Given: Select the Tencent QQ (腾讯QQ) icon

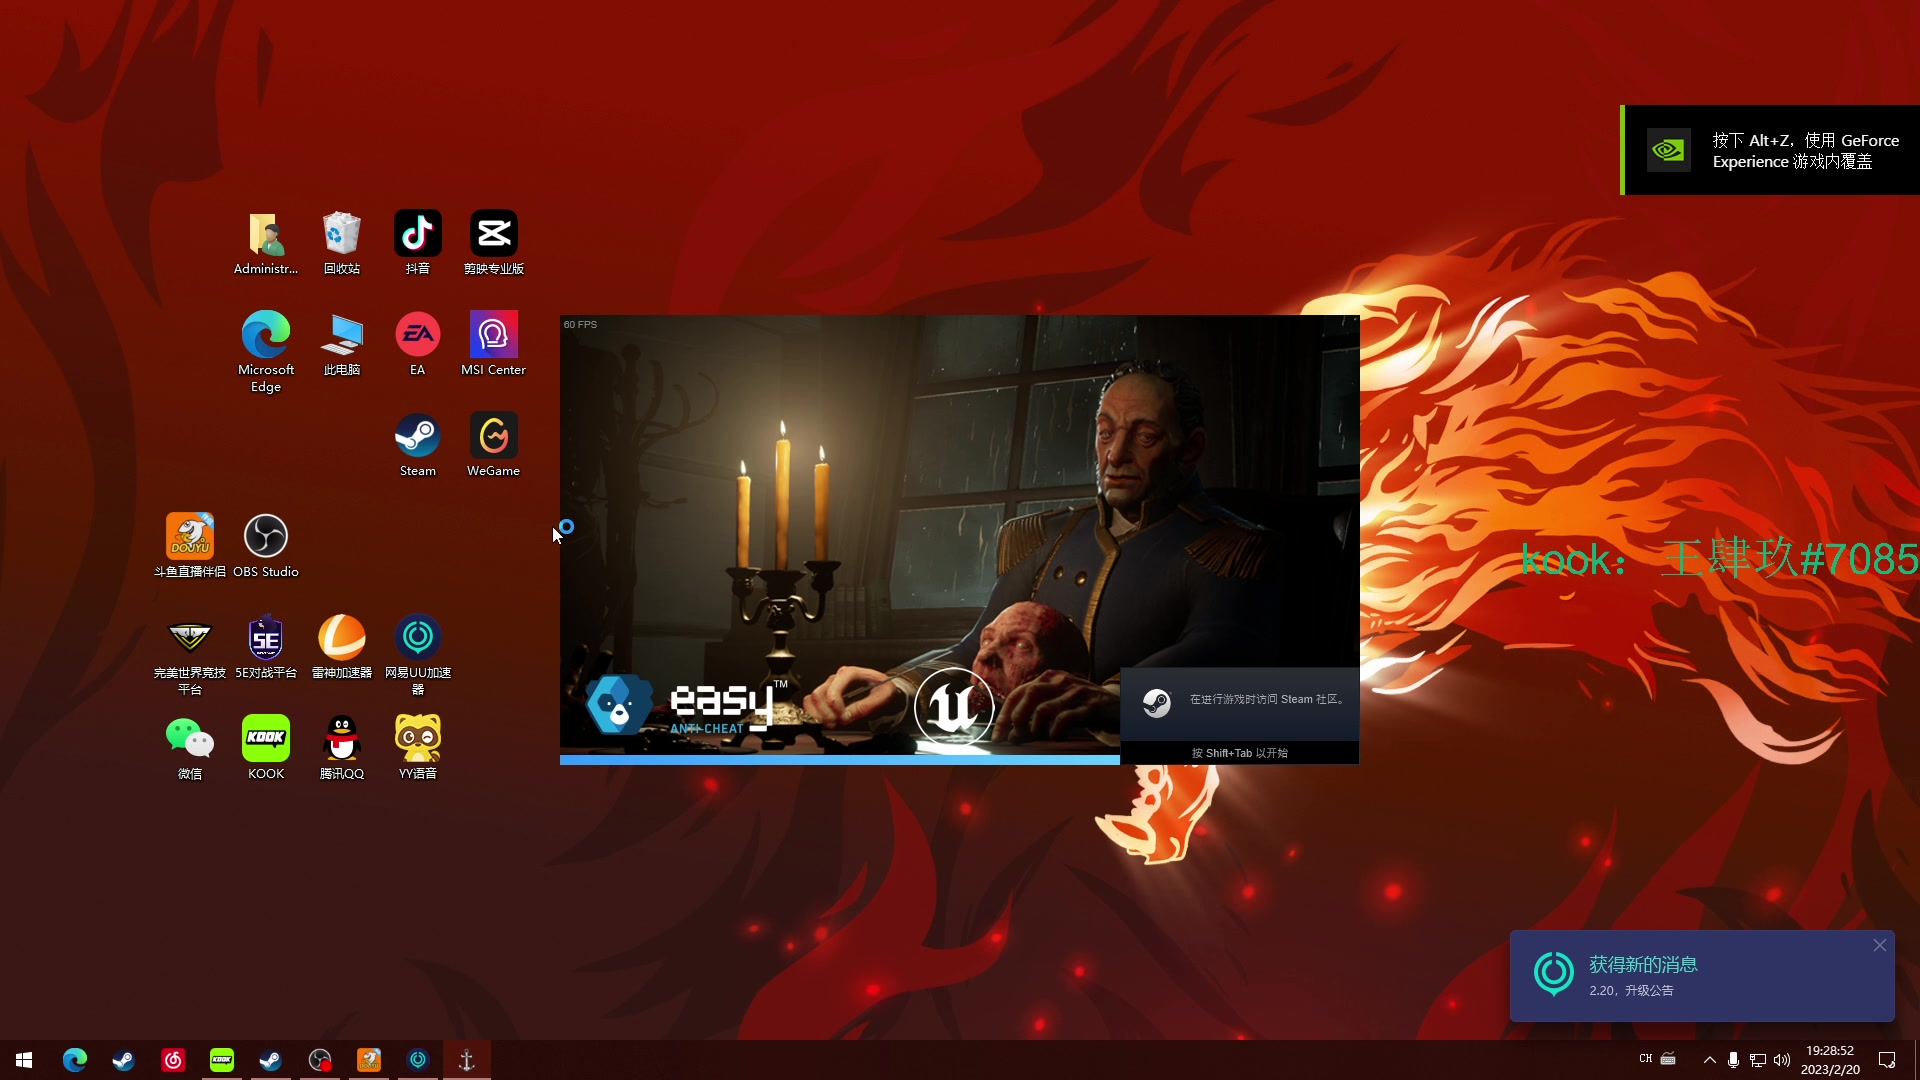Looking at the screenshot, I should coord(342,748).
